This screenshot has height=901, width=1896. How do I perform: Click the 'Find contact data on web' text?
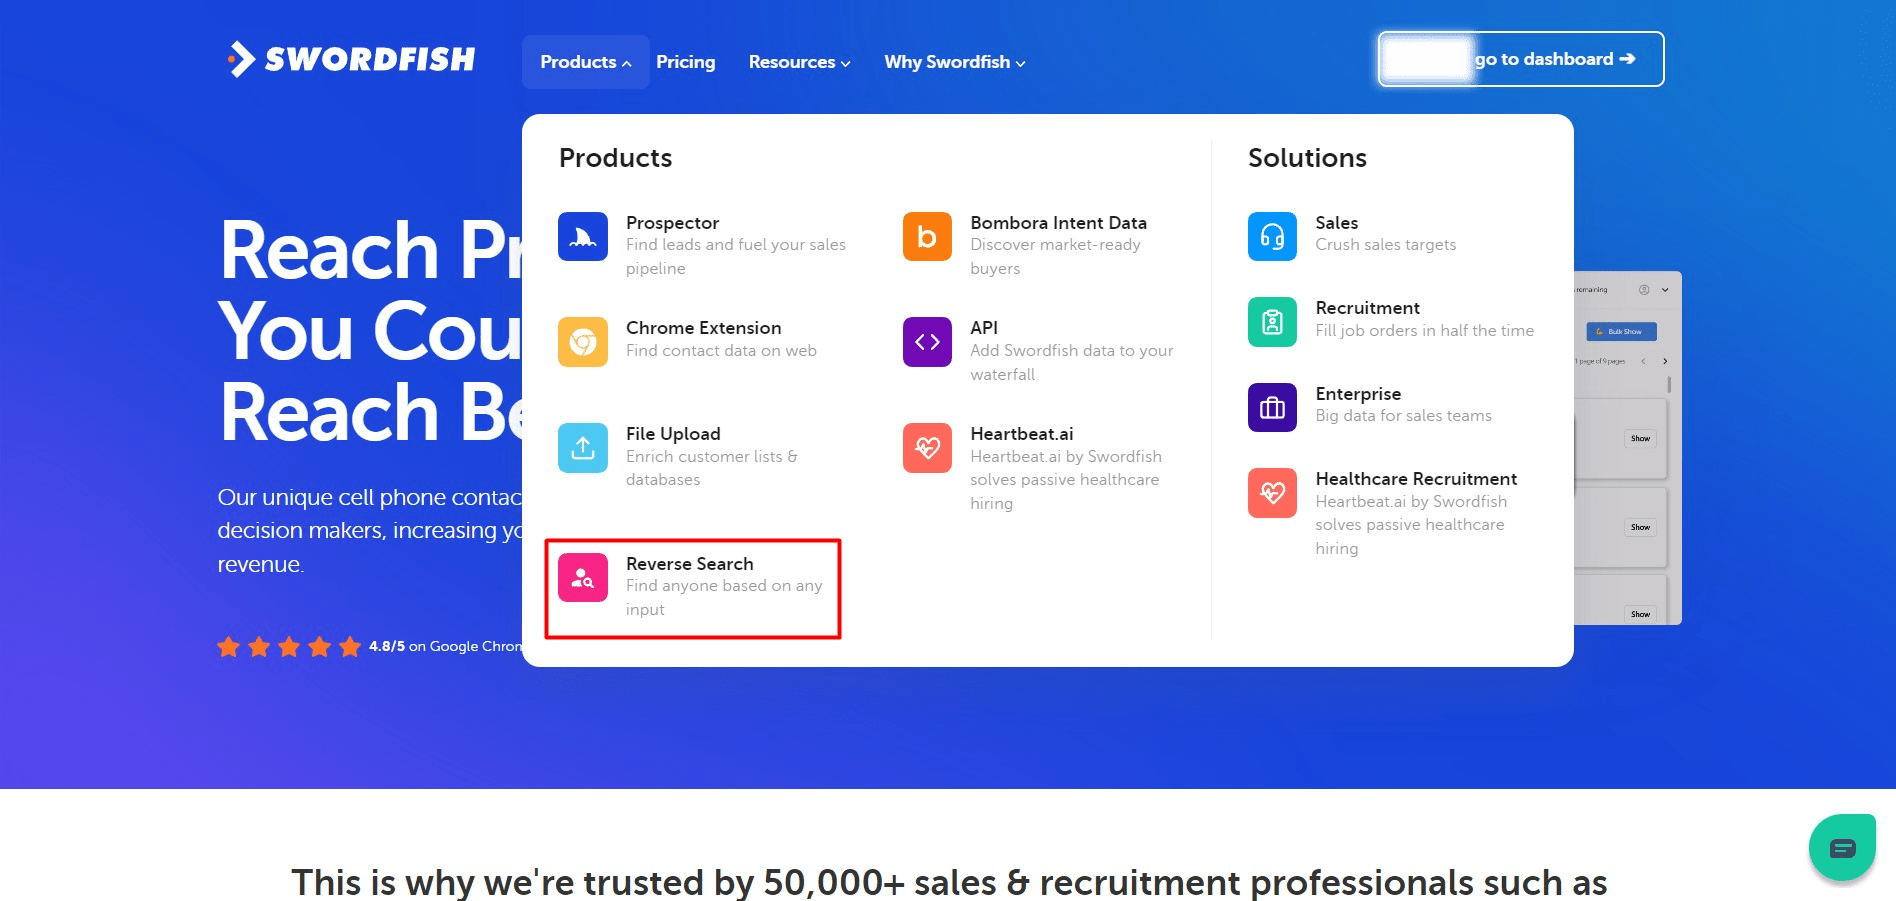tap(721, 351)
